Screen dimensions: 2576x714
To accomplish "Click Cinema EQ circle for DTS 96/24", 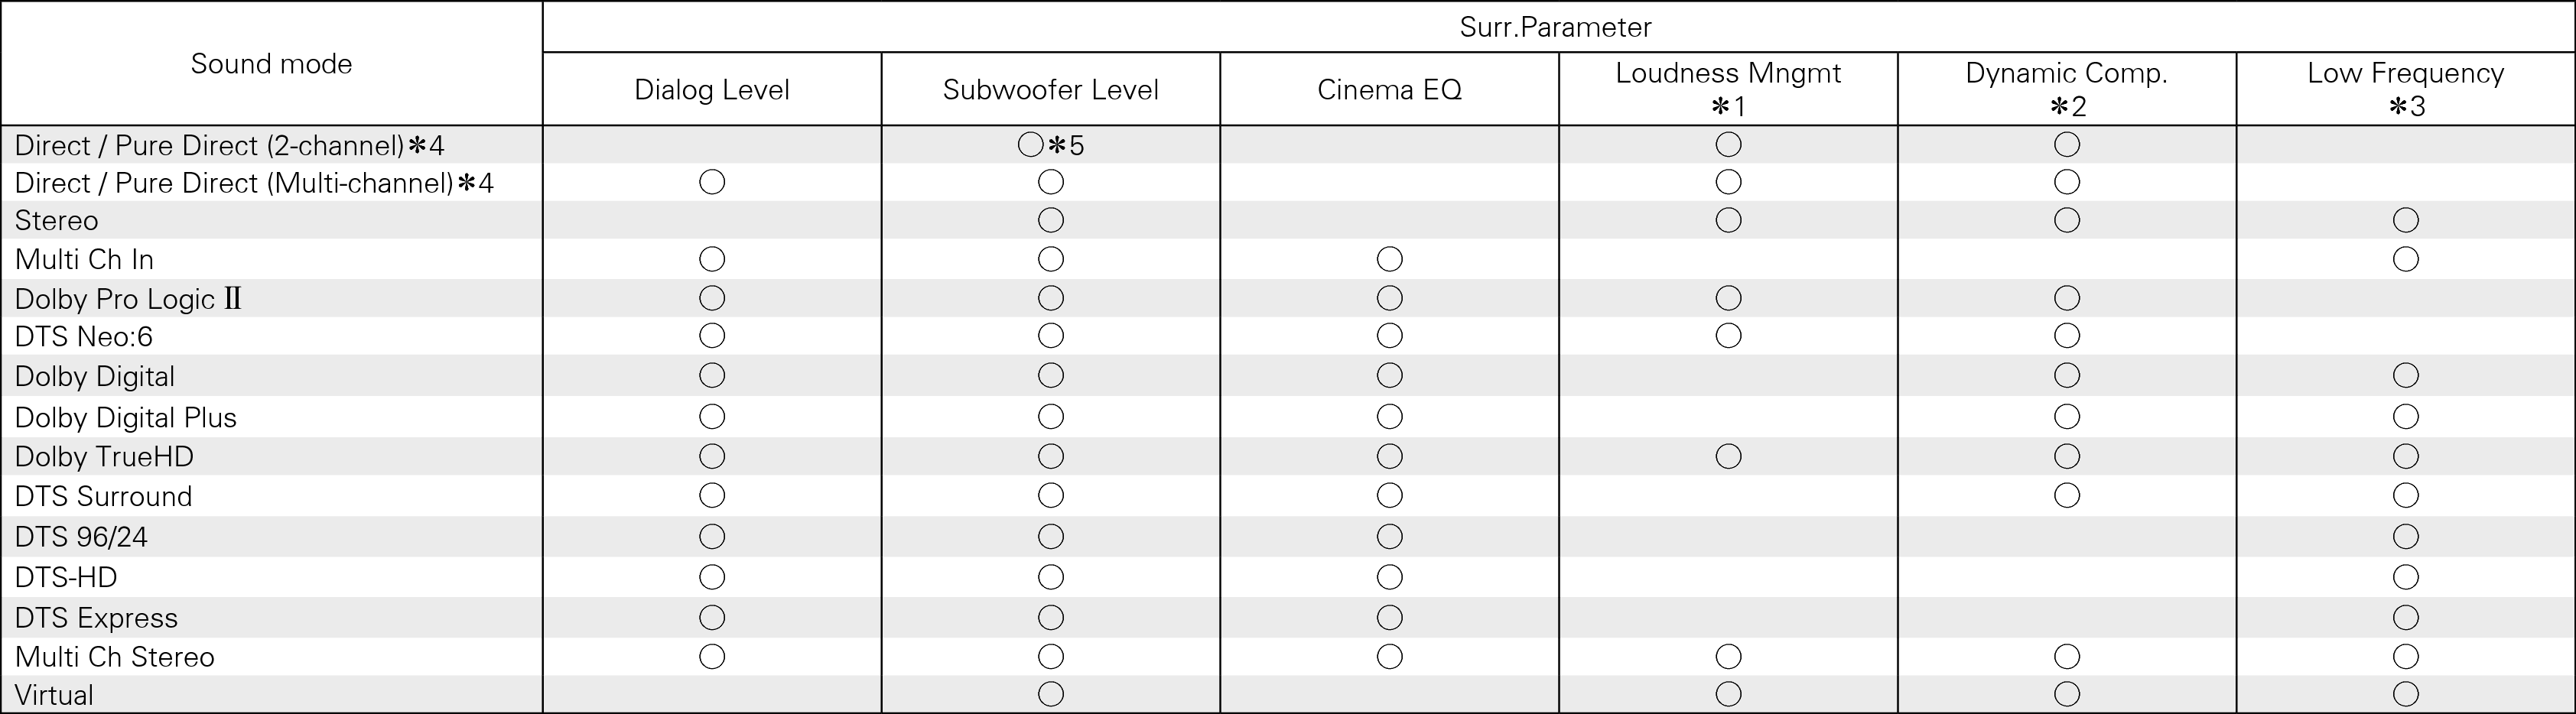I will (1390, 536).
